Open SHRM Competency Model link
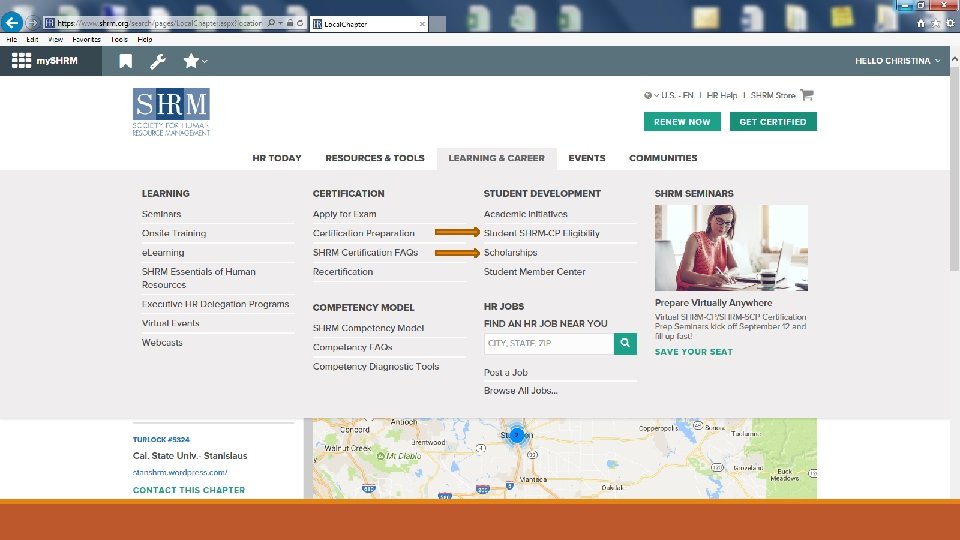 coord(369,328)
